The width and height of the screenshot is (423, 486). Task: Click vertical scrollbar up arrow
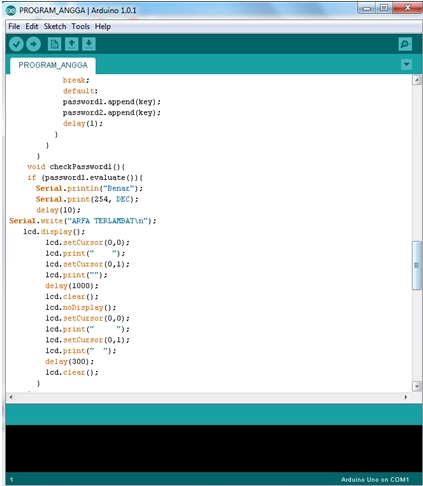coord(417,80)
